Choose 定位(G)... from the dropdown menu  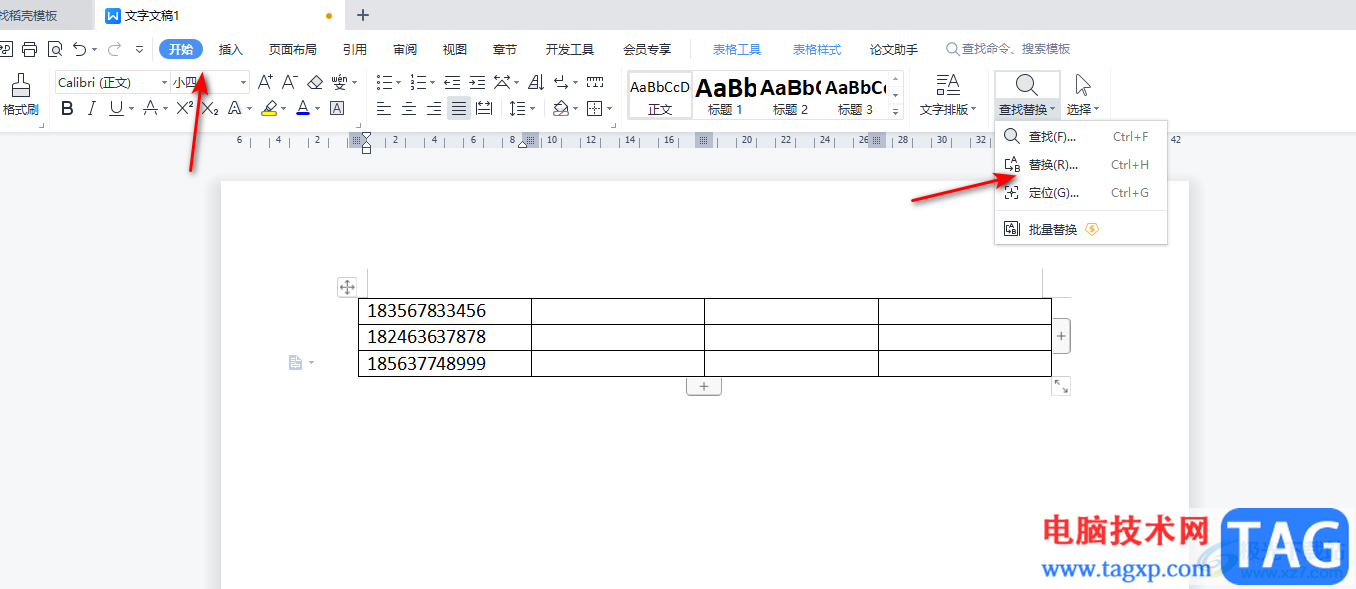point(1081,193)
